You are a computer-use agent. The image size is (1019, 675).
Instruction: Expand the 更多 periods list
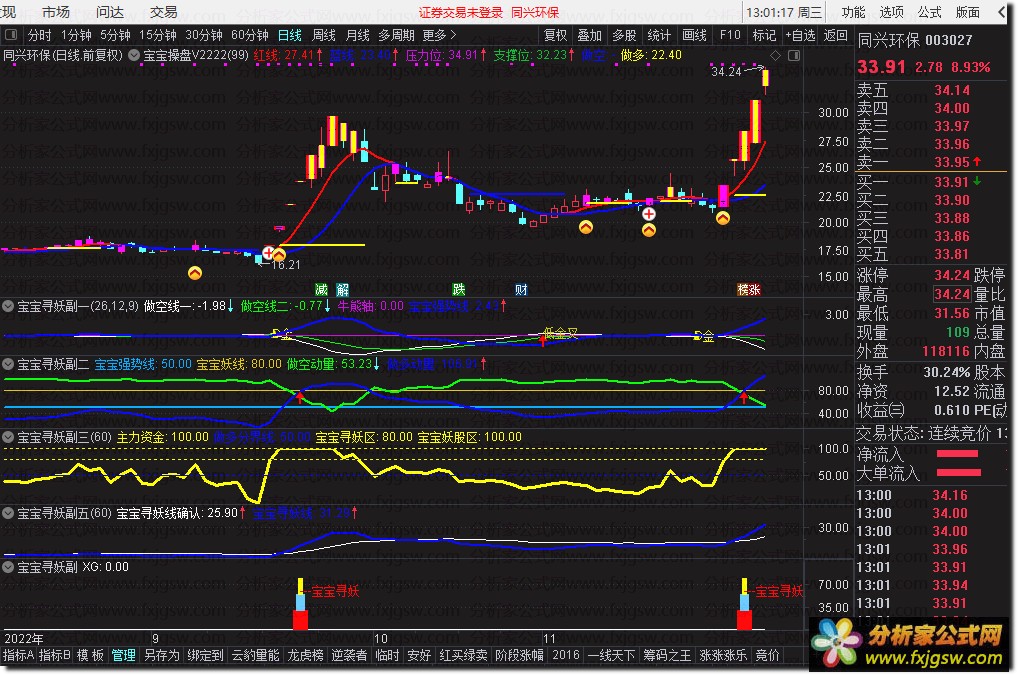click(x=439, y=35)
